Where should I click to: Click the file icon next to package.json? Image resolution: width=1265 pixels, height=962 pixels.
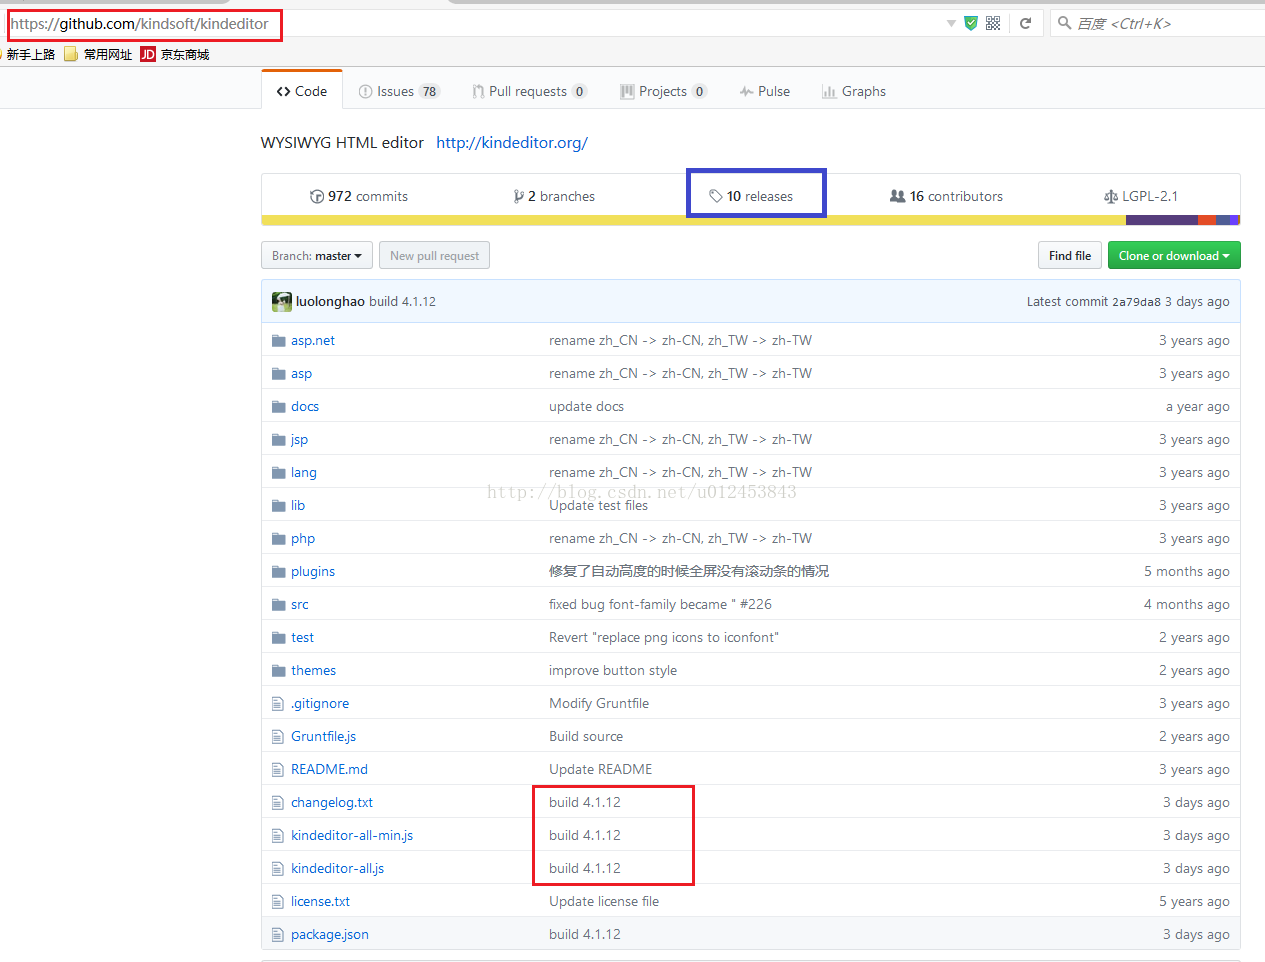pyautogui.click(x=278, y=935)
